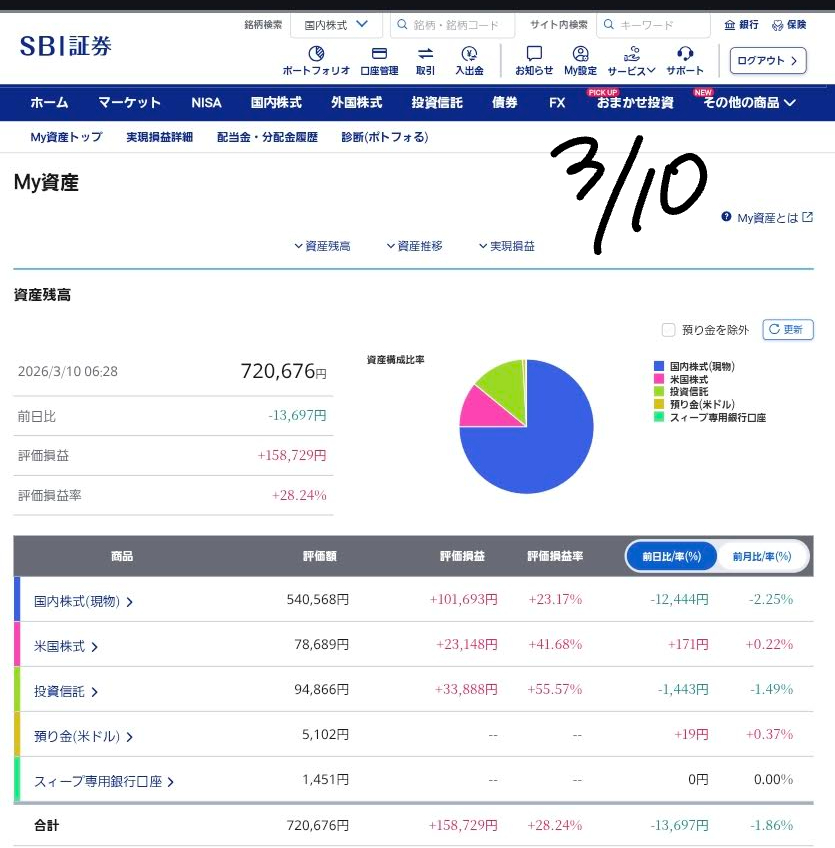The image size is (835, 848).
Task: Open the NISA navigation tab
Action: pos(206,102)
